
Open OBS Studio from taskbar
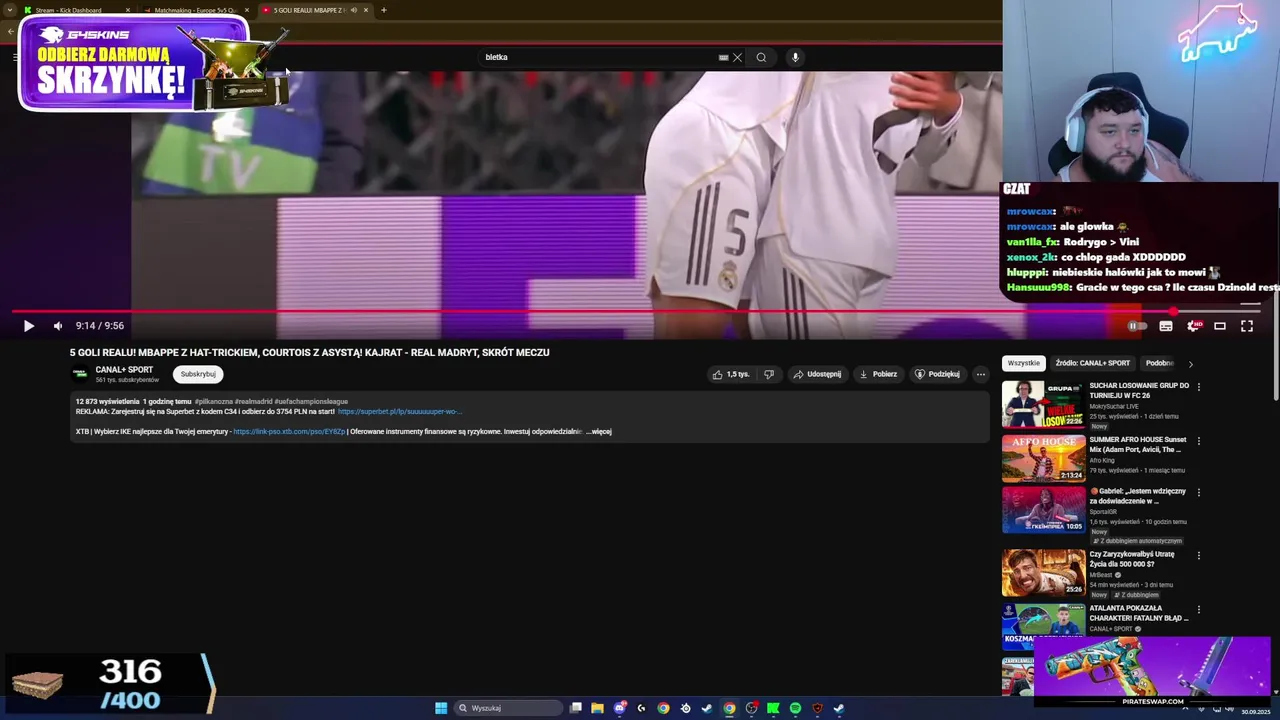pyautogui.click(x=752, y=708)
